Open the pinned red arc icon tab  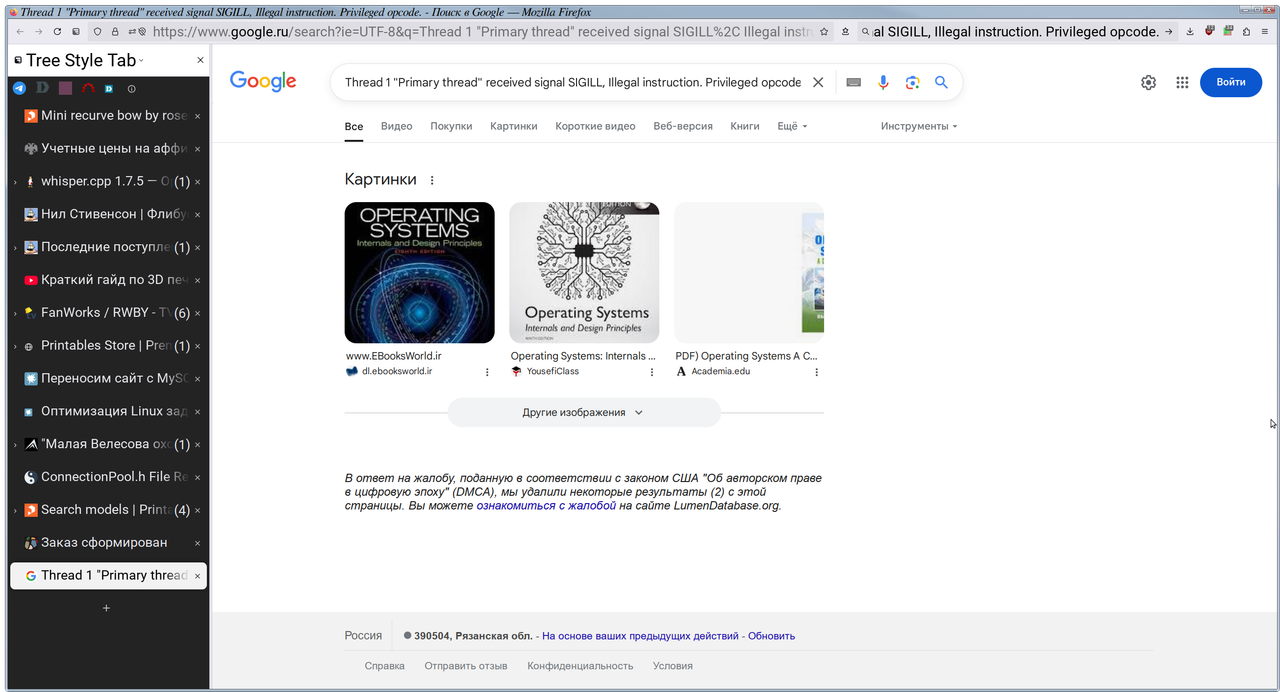[x=88, y=89]
